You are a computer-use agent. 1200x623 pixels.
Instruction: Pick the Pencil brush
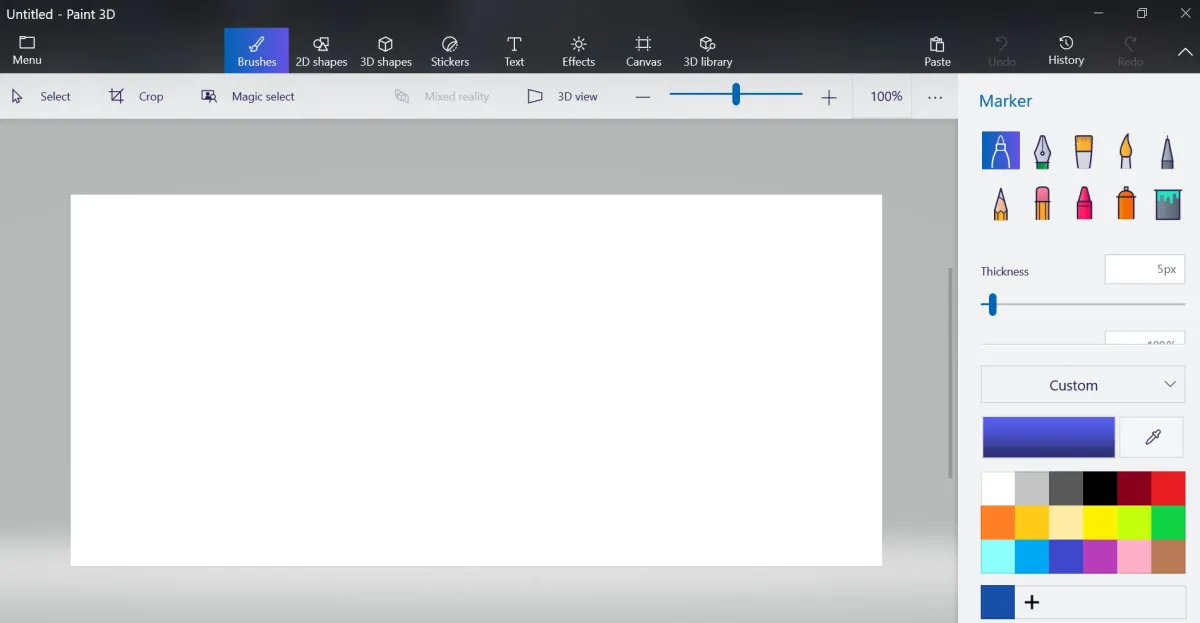coord(1001,203)
